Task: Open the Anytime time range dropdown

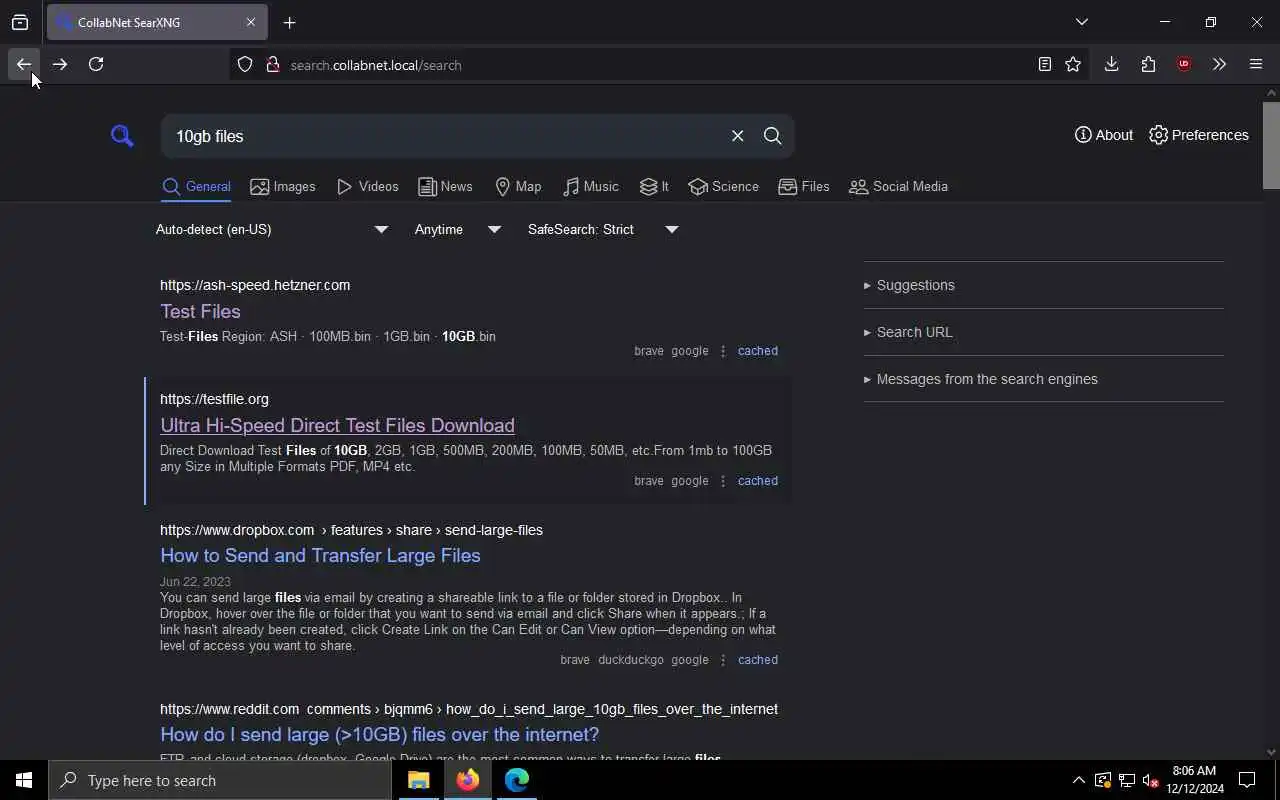Action: click(x=458, y=229)
